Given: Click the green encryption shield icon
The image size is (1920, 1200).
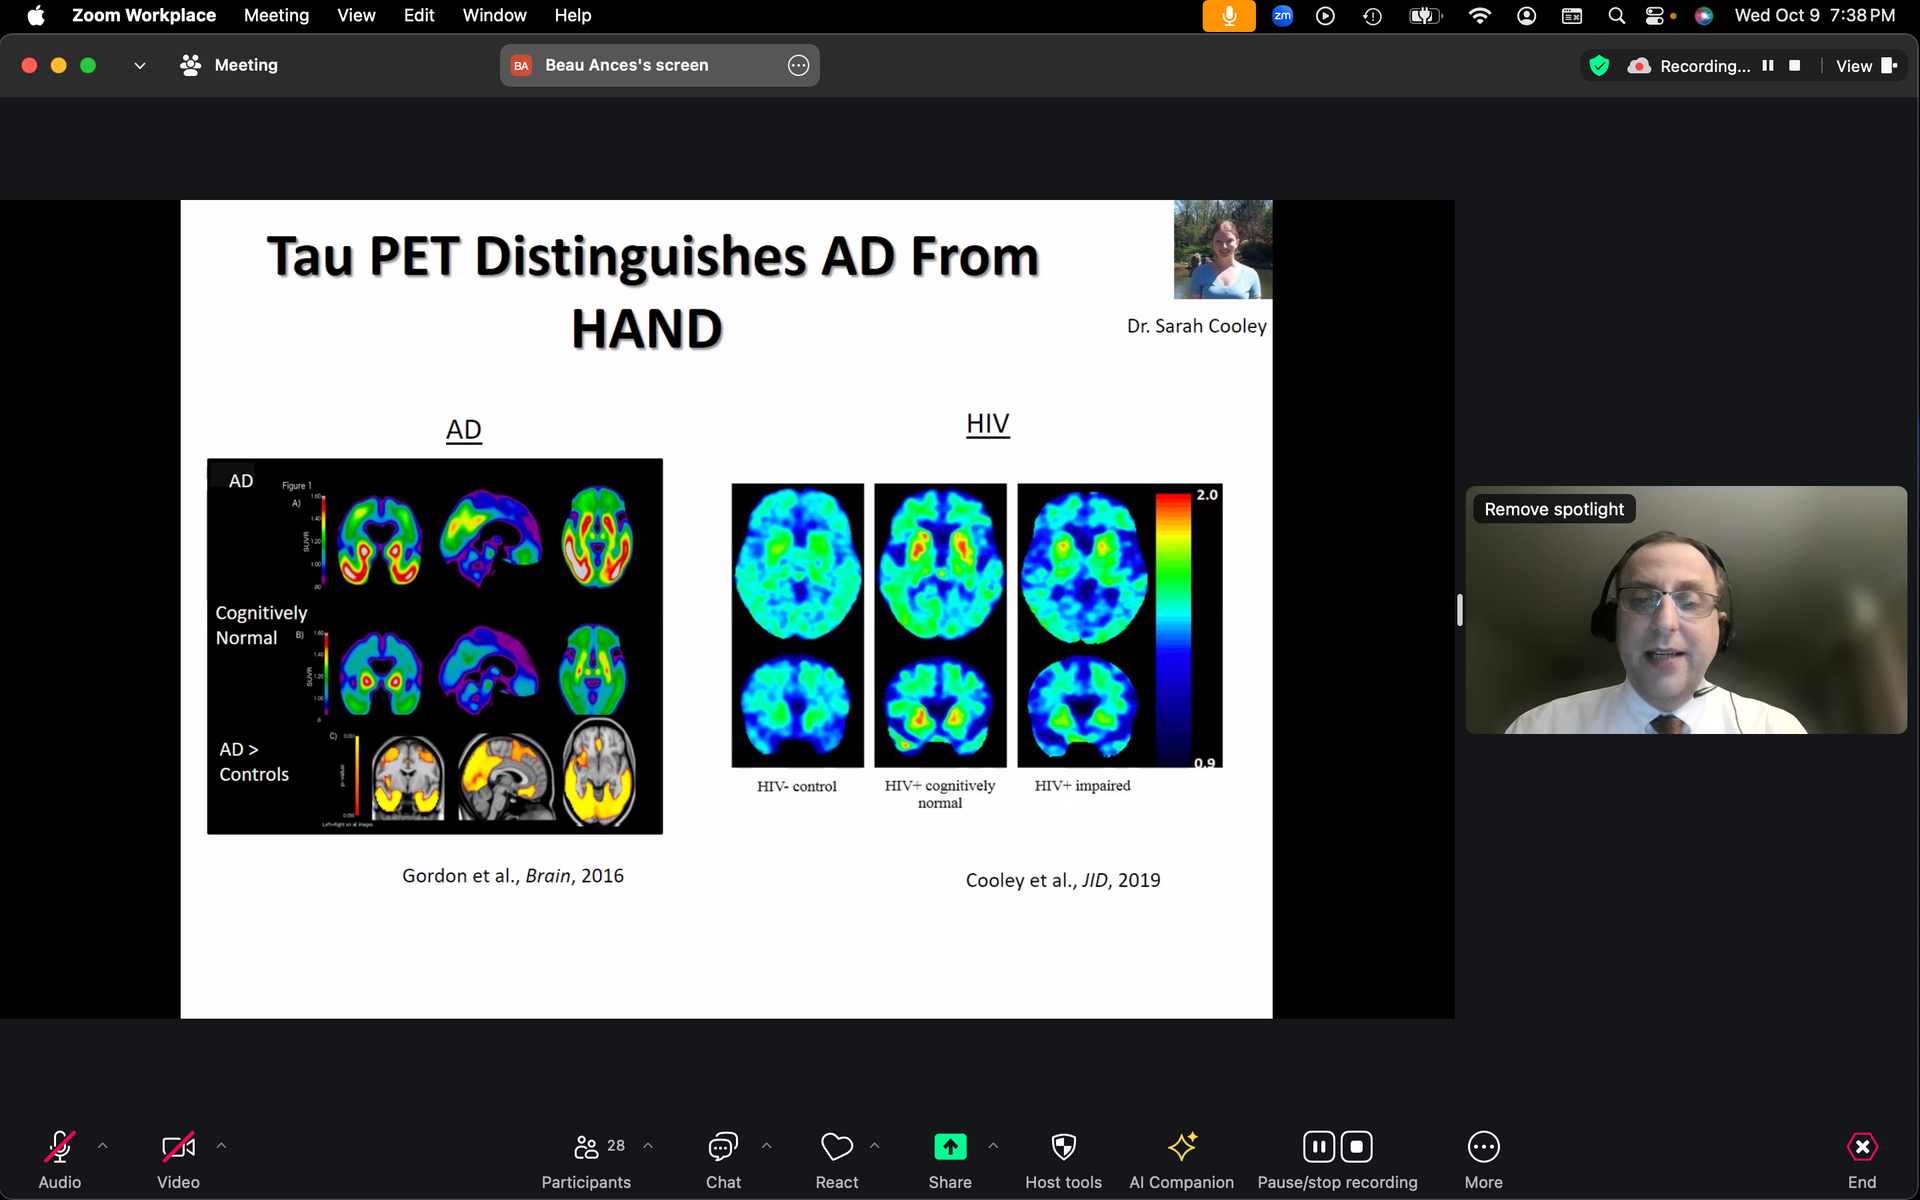Looking at the screenshot, I should click(x=1599, y=66).
